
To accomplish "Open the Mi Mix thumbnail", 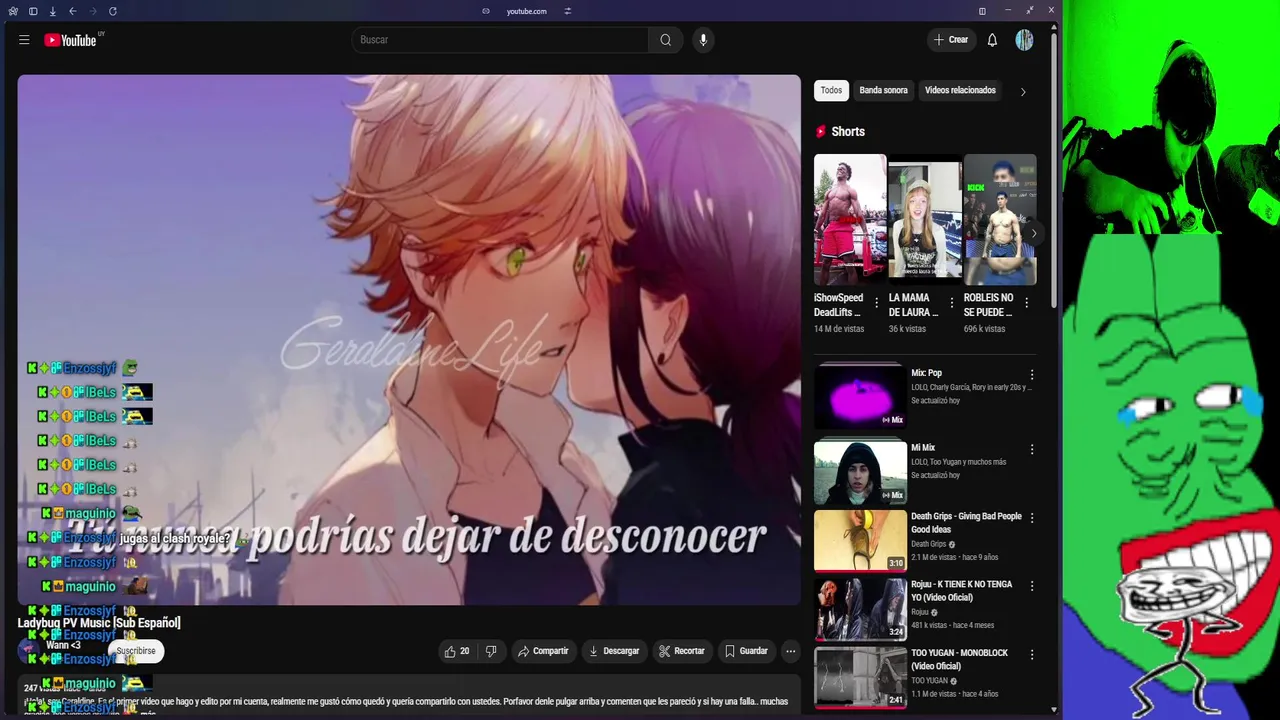I will 860,472.
